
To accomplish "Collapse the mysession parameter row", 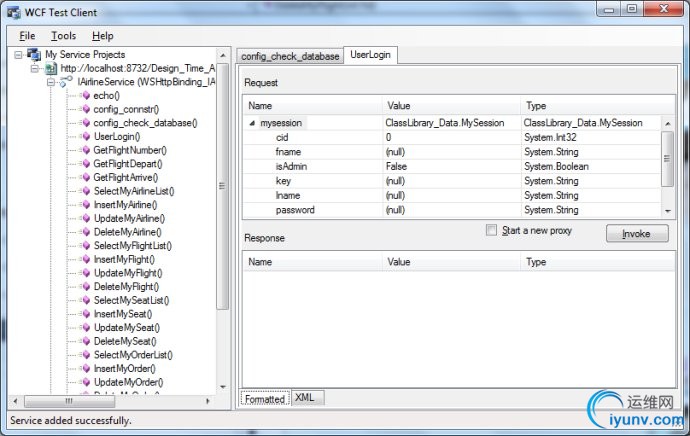I will 252,123.
